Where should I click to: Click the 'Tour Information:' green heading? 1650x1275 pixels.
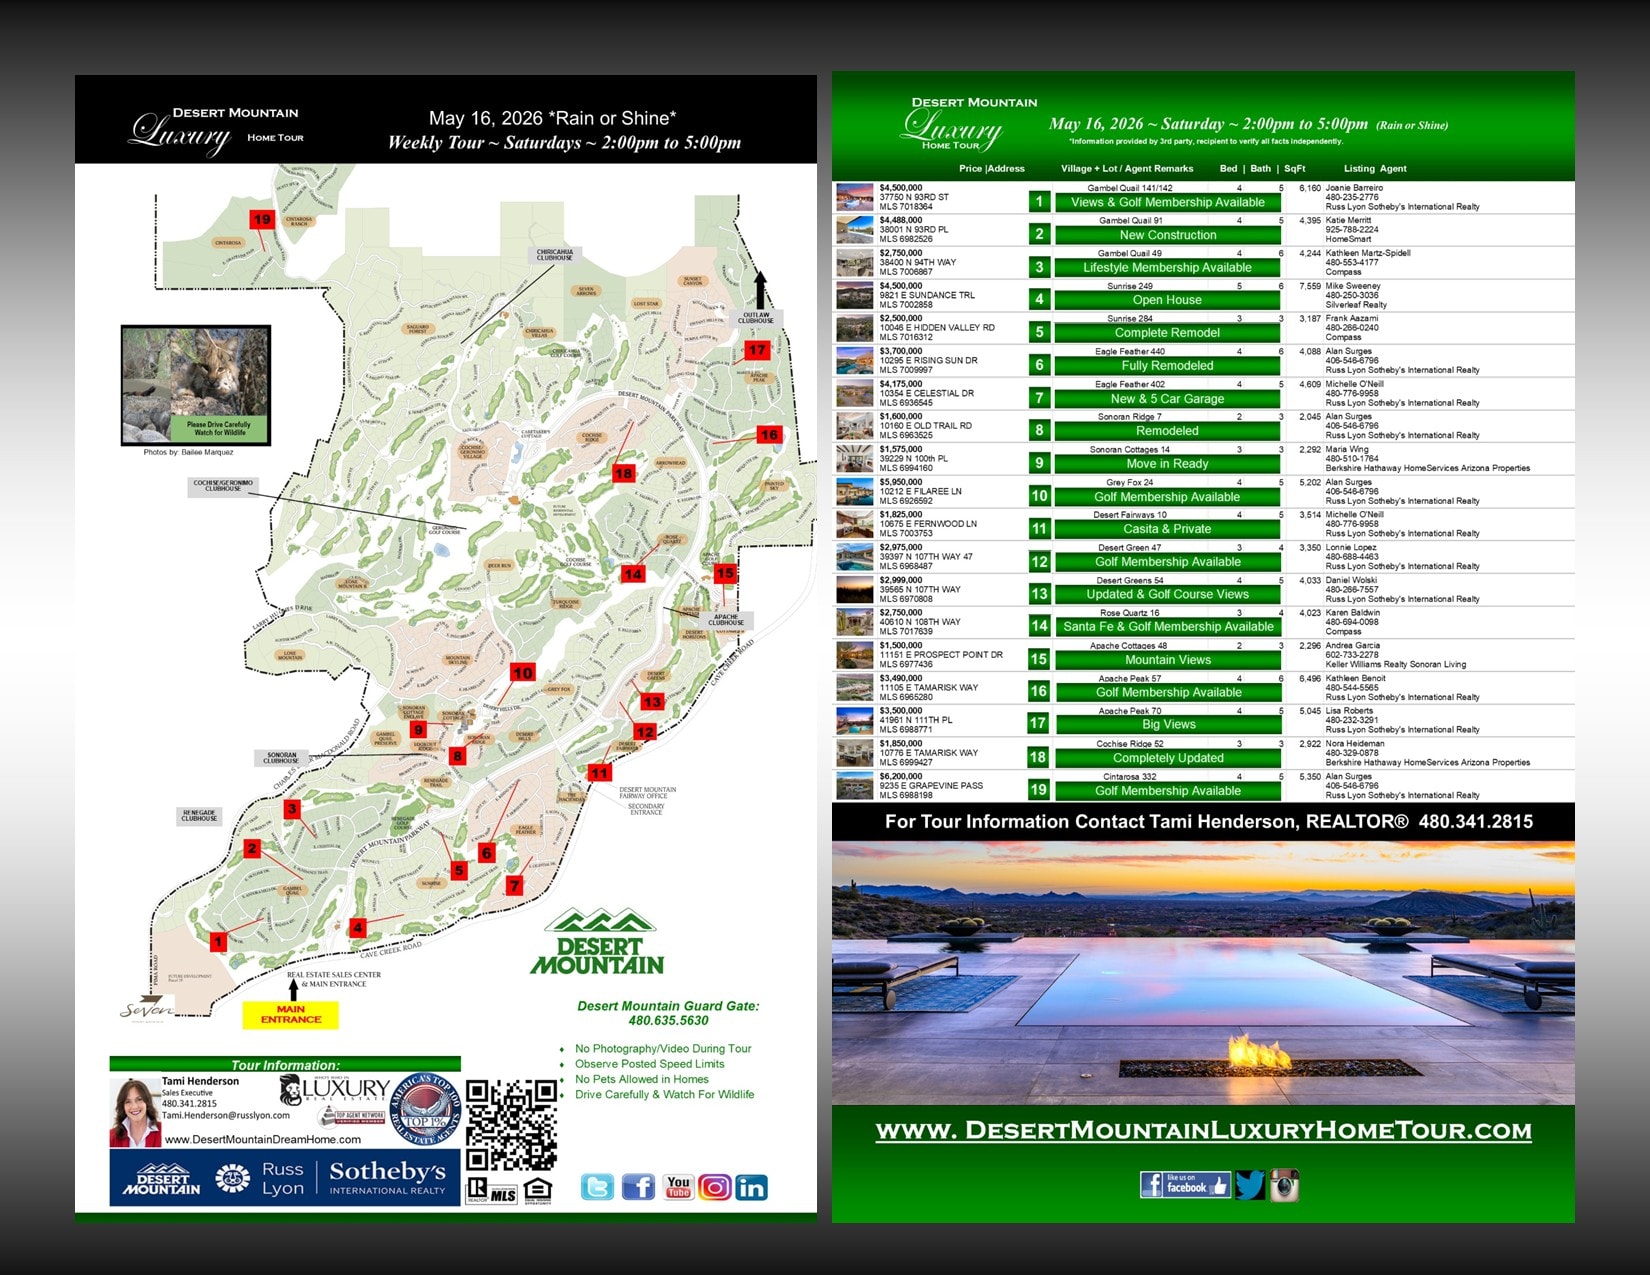tap(285, 1065)
